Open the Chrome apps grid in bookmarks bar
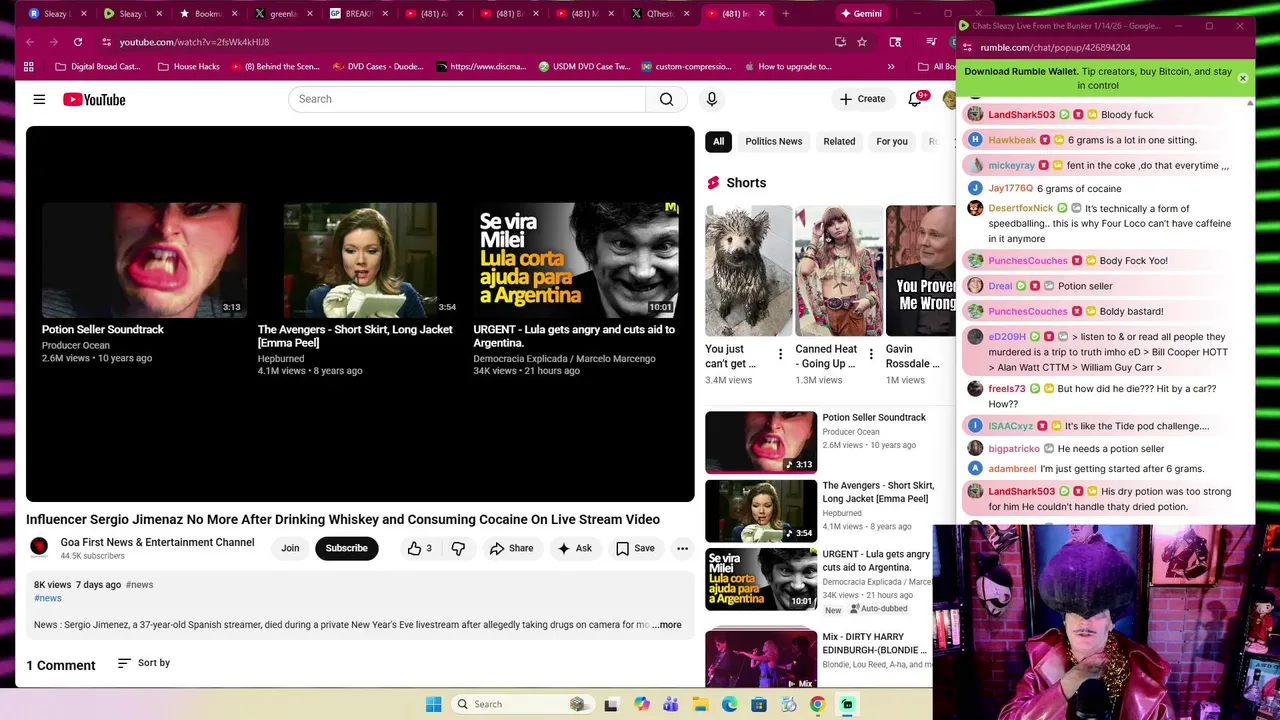Image resolution: width=1280 pixels, height=720 pixels. click(29, 67)
